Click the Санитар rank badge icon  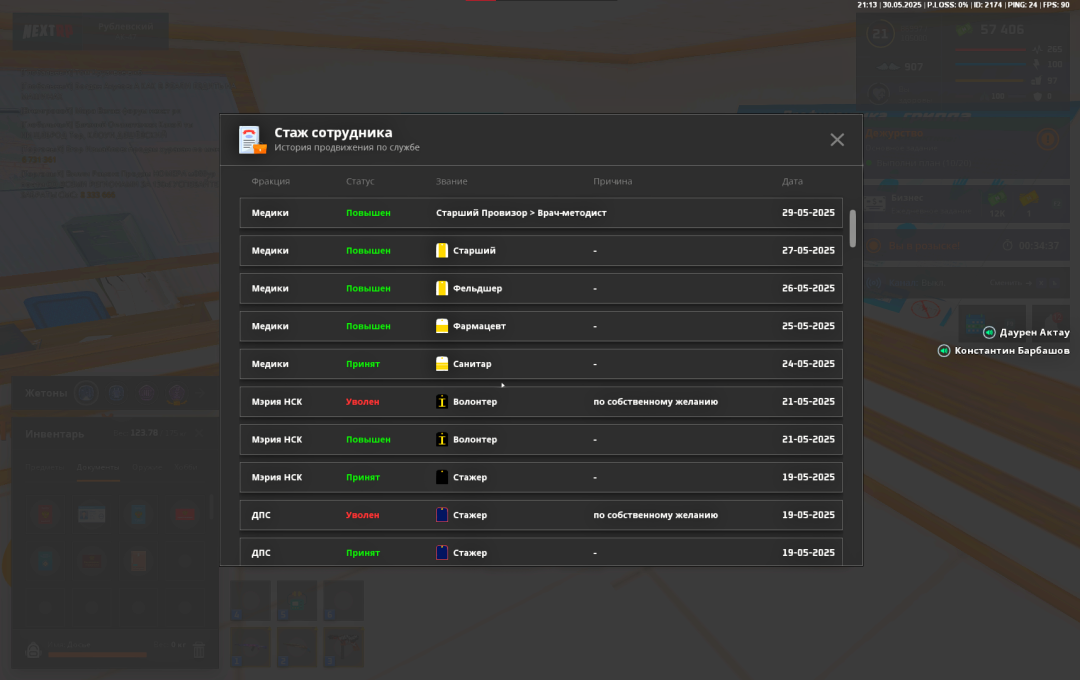tap(442, 364)
